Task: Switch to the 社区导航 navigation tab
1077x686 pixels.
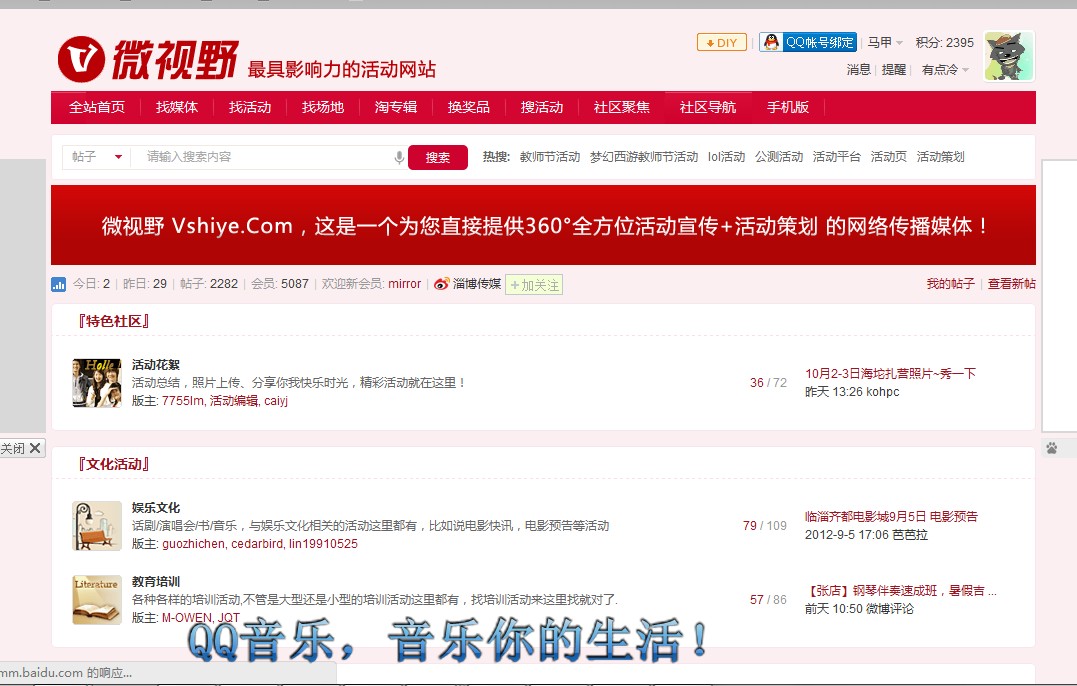Action: [708, 107]
